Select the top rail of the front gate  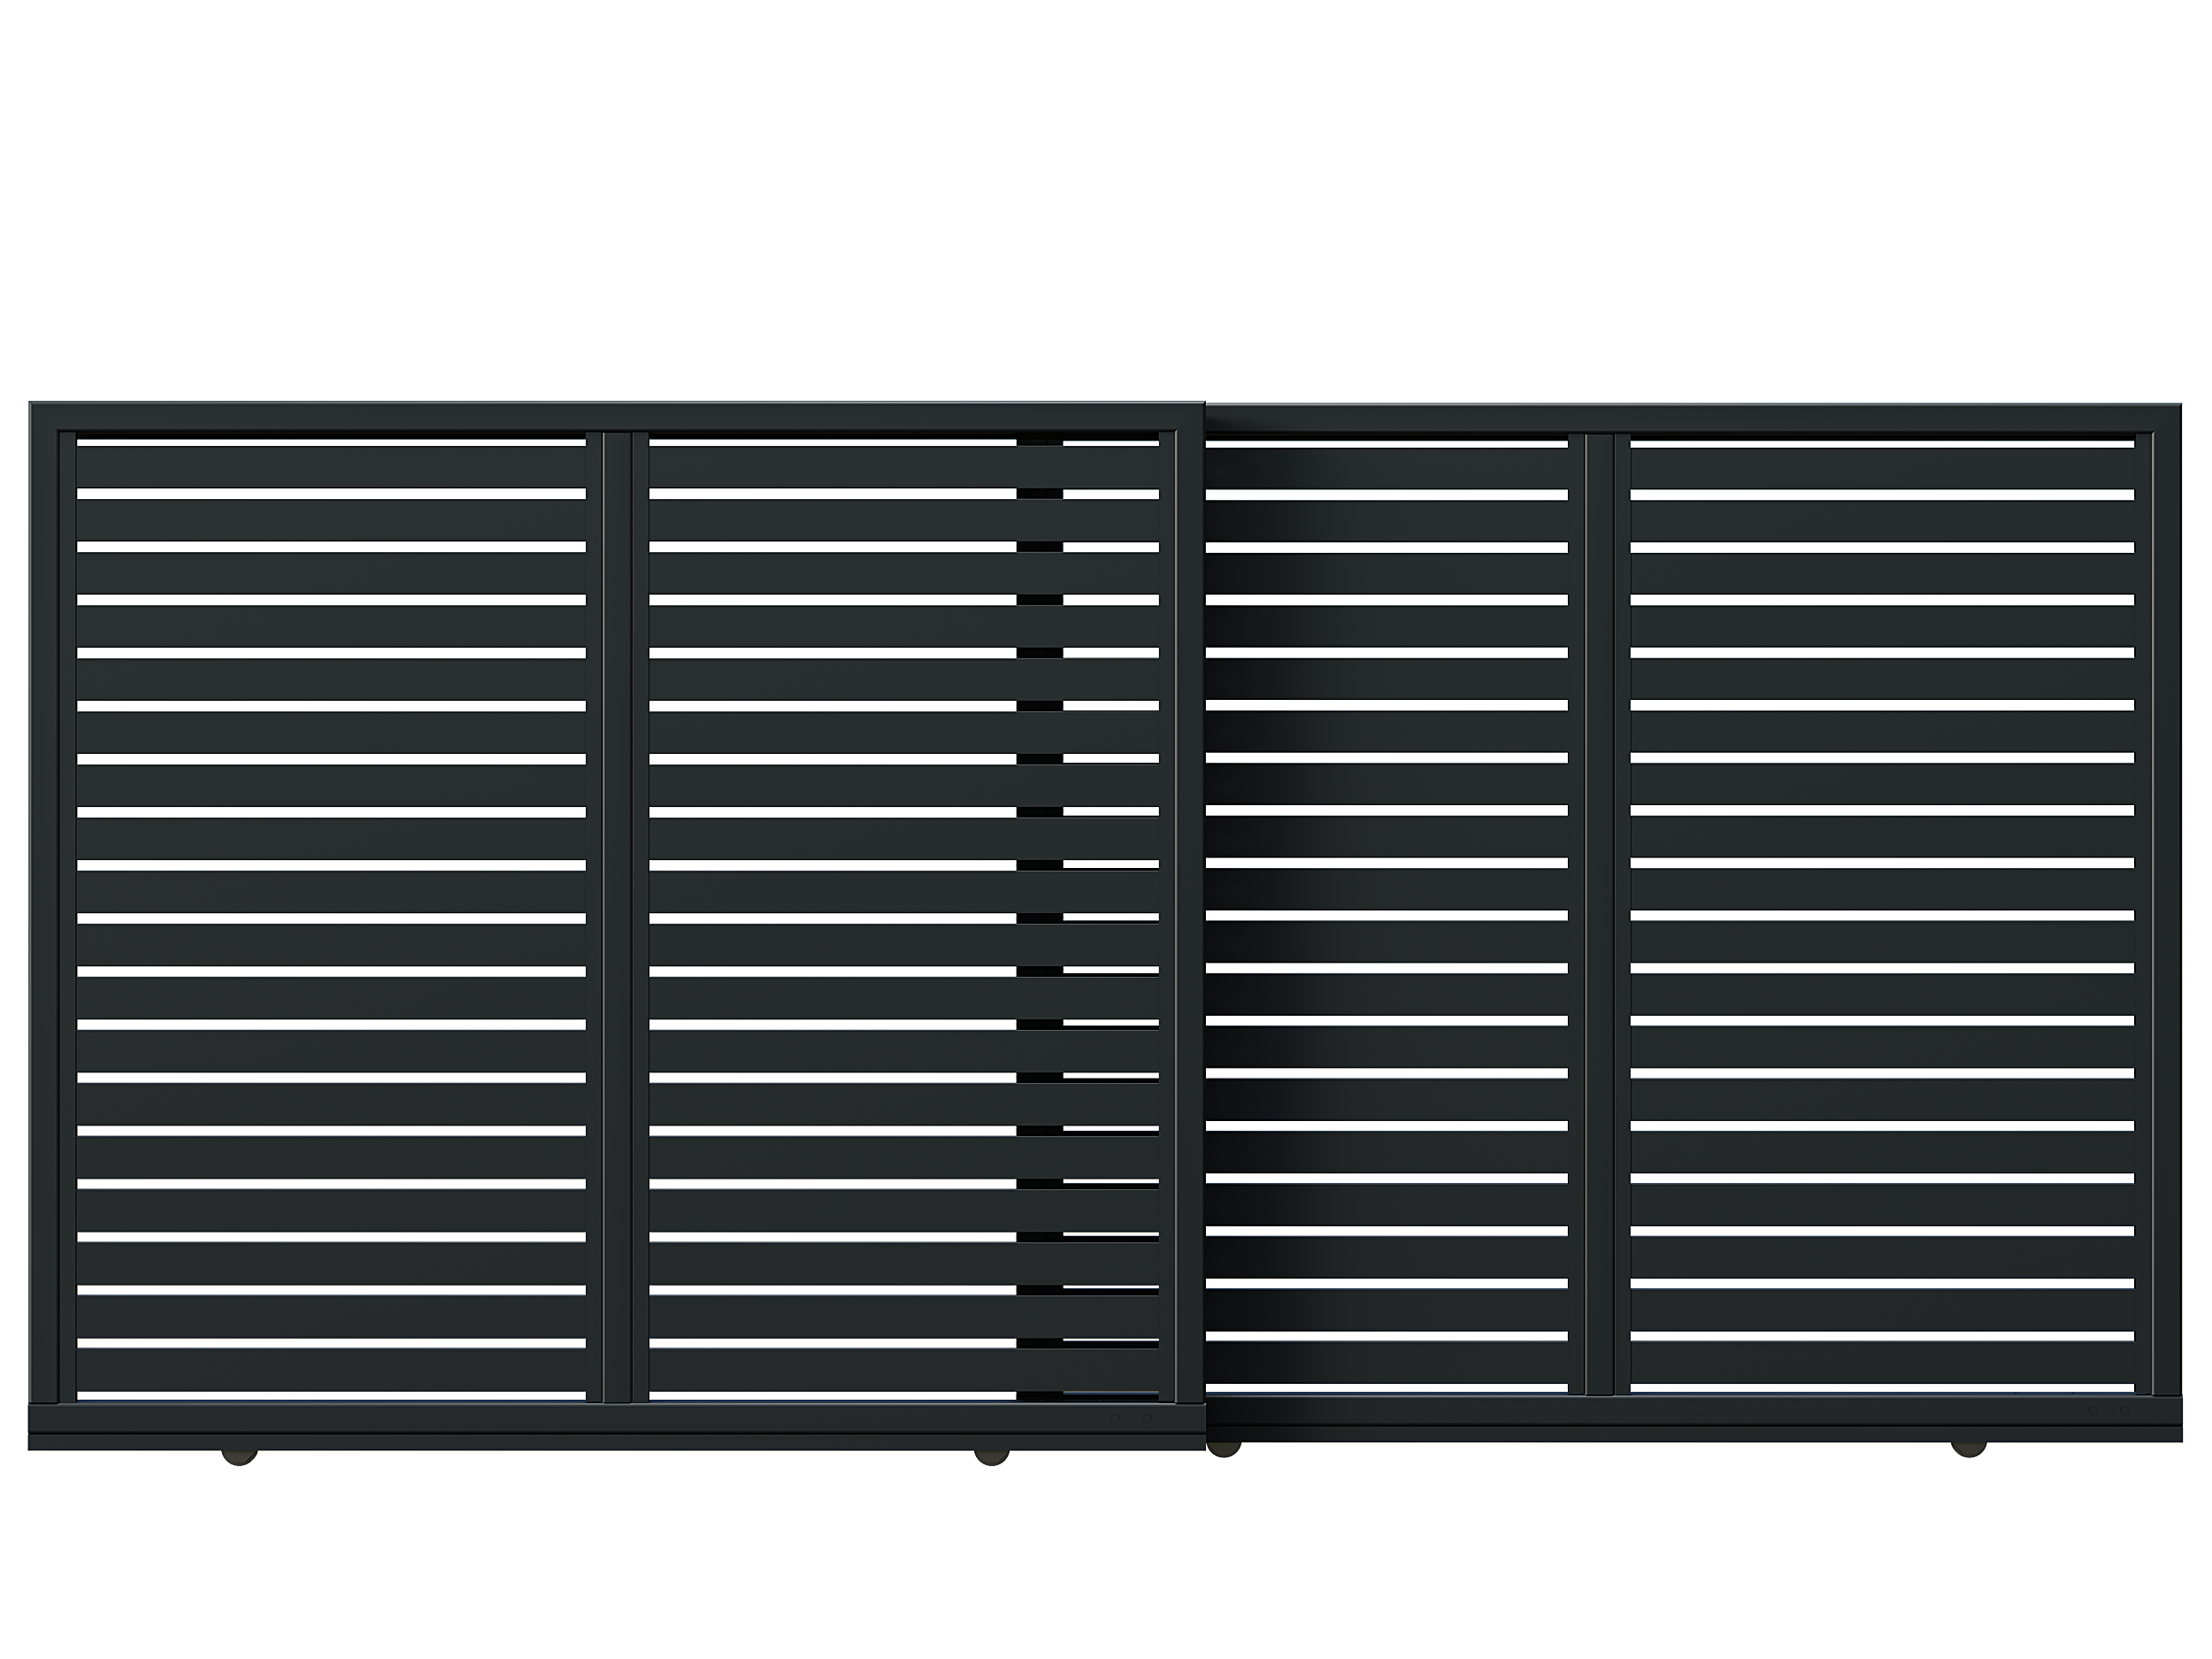(x=616, y=416)
